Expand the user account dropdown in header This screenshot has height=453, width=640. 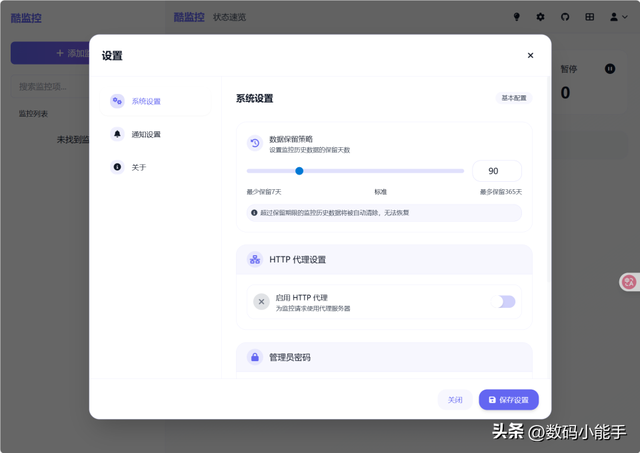618,17
